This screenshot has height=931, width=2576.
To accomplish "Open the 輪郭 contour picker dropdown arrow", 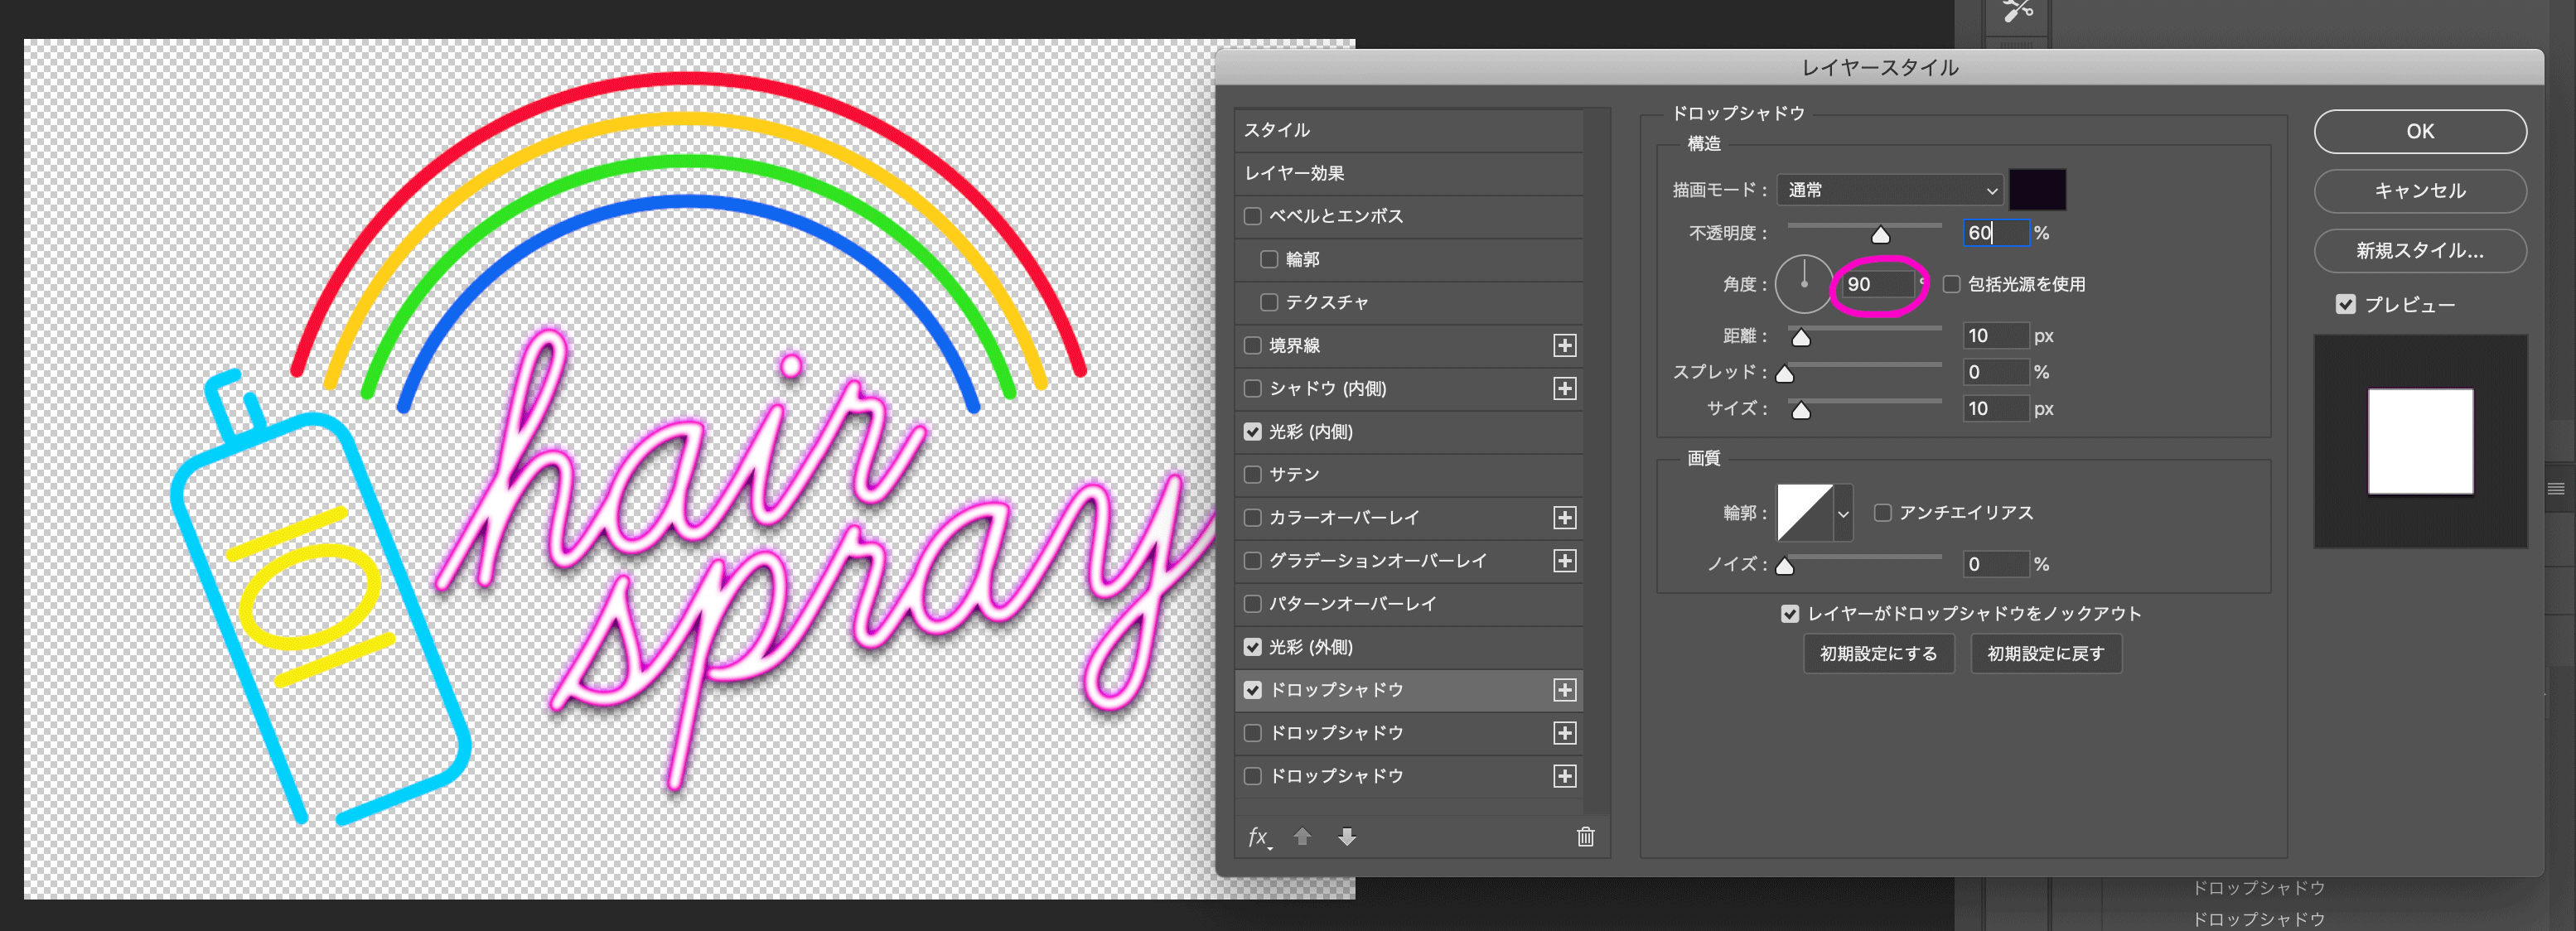I will (x=1843, y=513).
